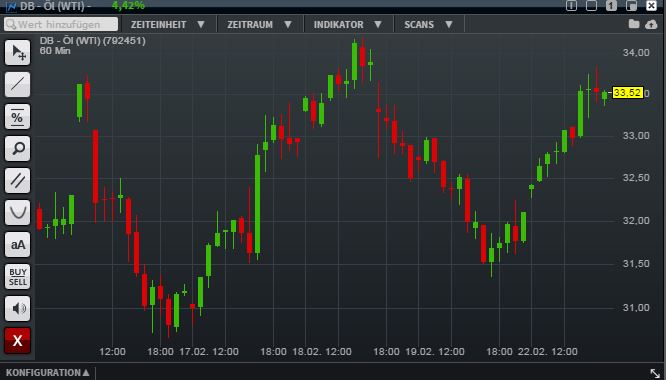Select the percent retracement tool
The image size is (666, 380).
tap(17, 116)
